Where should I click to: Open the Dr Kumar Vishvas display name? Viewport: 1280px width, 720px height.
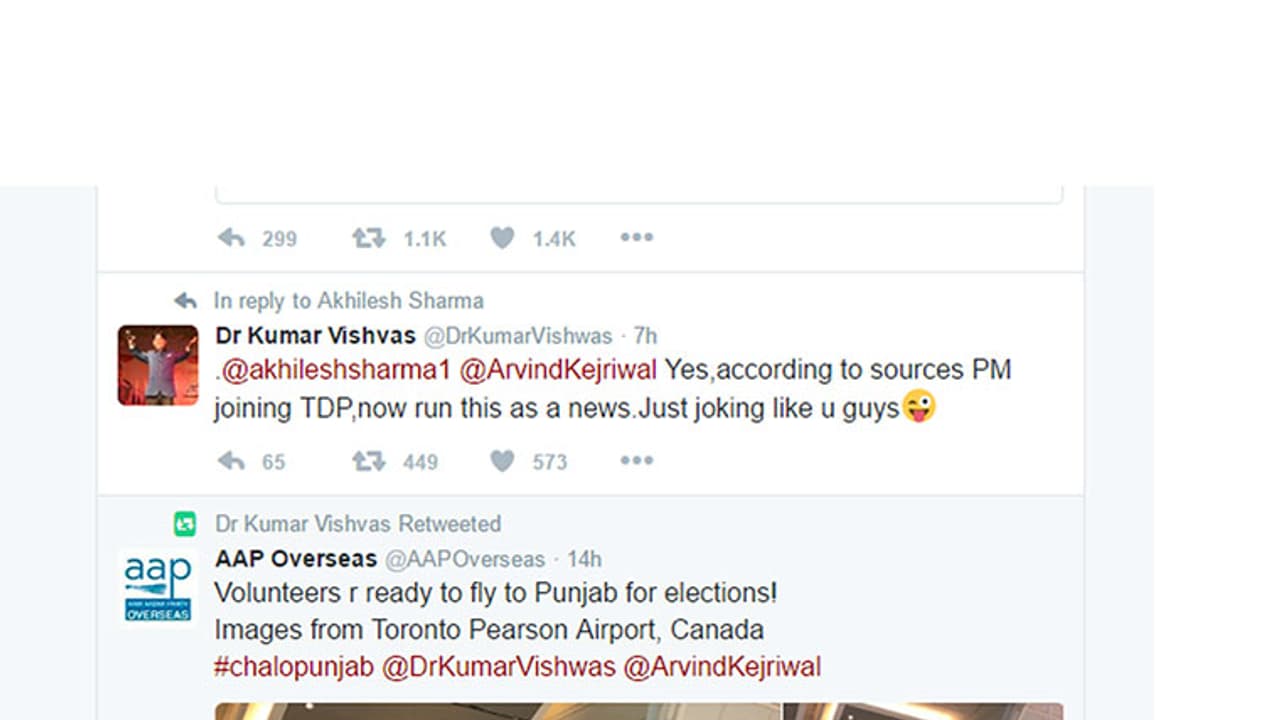(315, 336)
